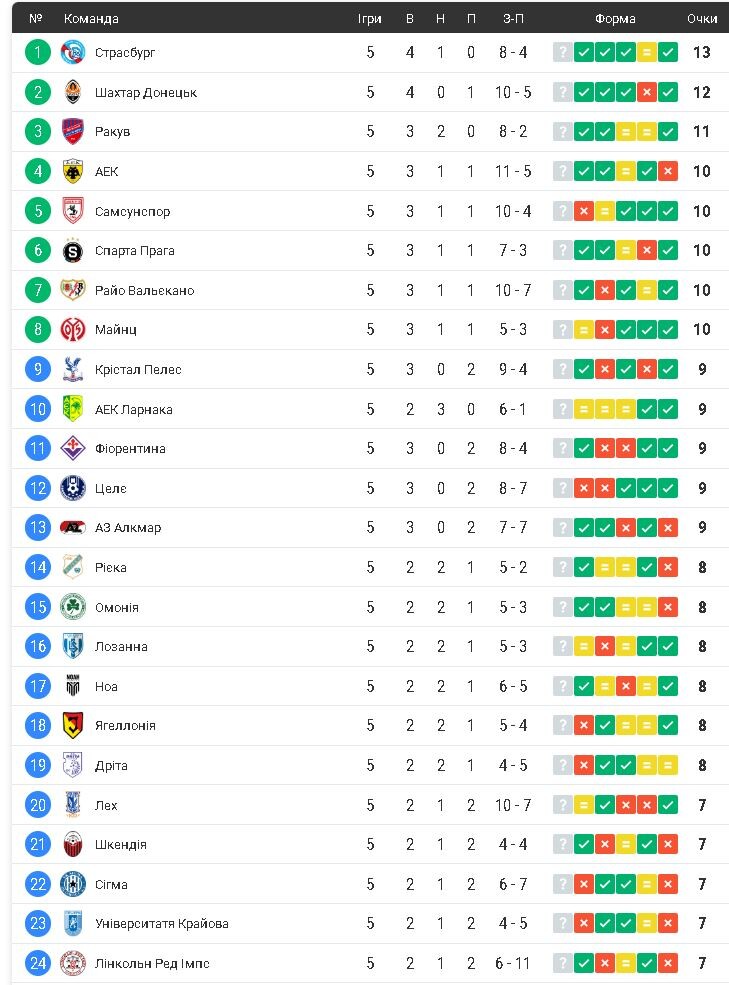Screen dimensions: 729x985
Task: Click the question mark form box for Strasbourg
Action: click(x=563, y=53)
